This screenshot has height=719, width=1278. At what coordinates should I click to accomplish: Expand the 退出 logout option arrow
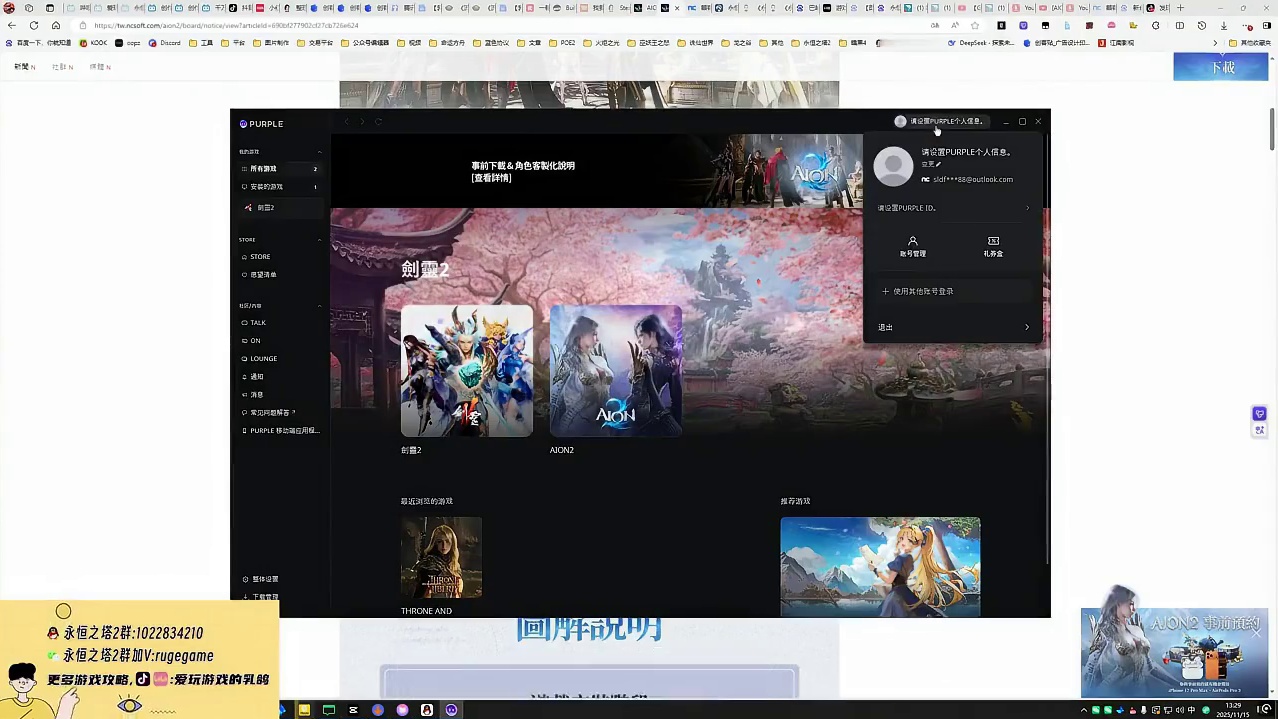coord(1026,327)
